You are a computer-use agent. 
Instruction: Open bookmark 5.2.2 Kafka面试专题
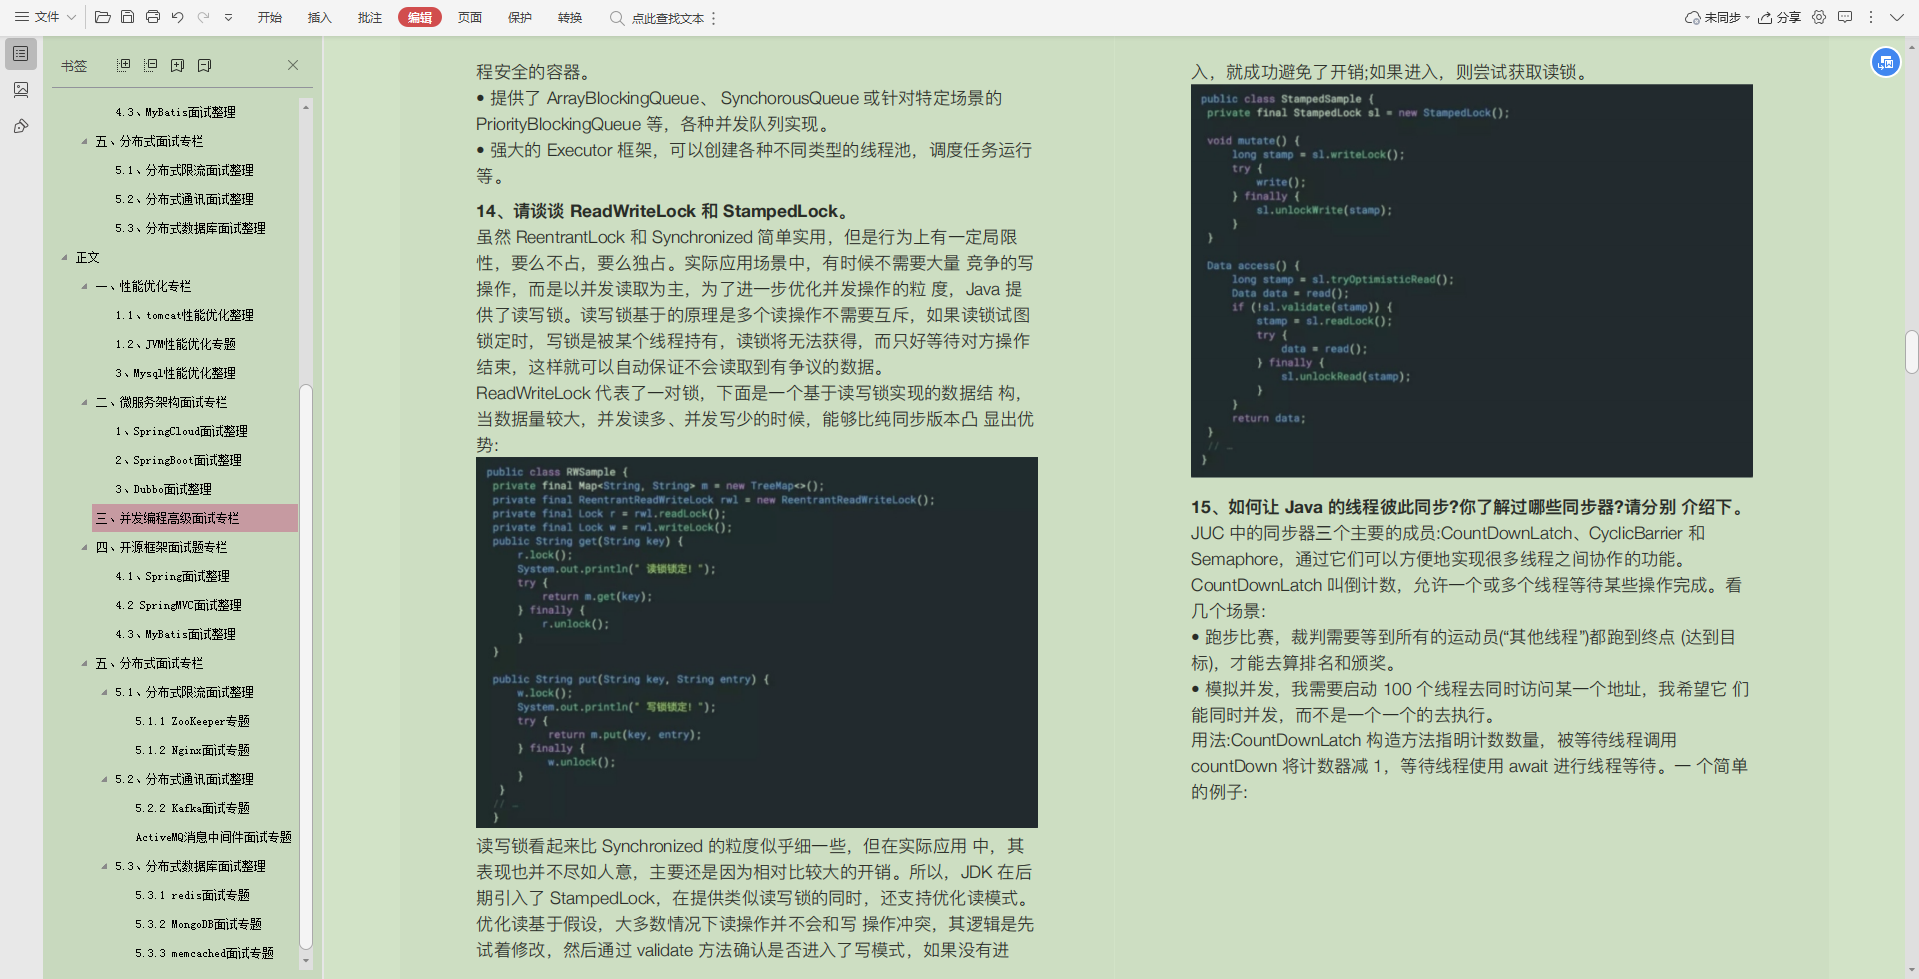192,808
